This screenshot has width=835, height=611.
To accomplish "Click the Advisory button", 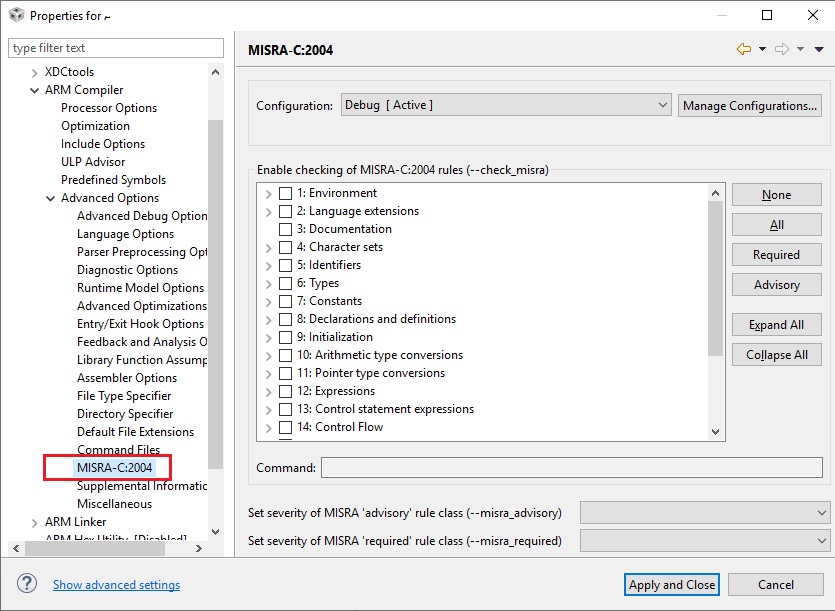I will pyautogui.click(x=776, y=284).
